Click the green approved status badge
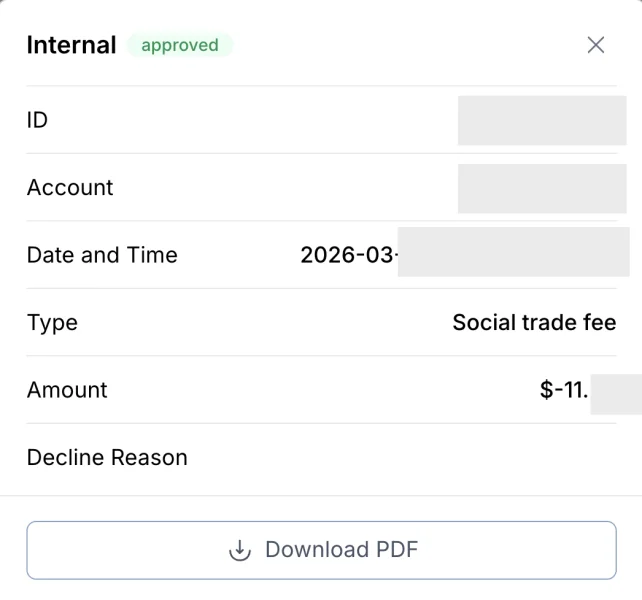The image size is (642, 600). [x=180, y=45]
